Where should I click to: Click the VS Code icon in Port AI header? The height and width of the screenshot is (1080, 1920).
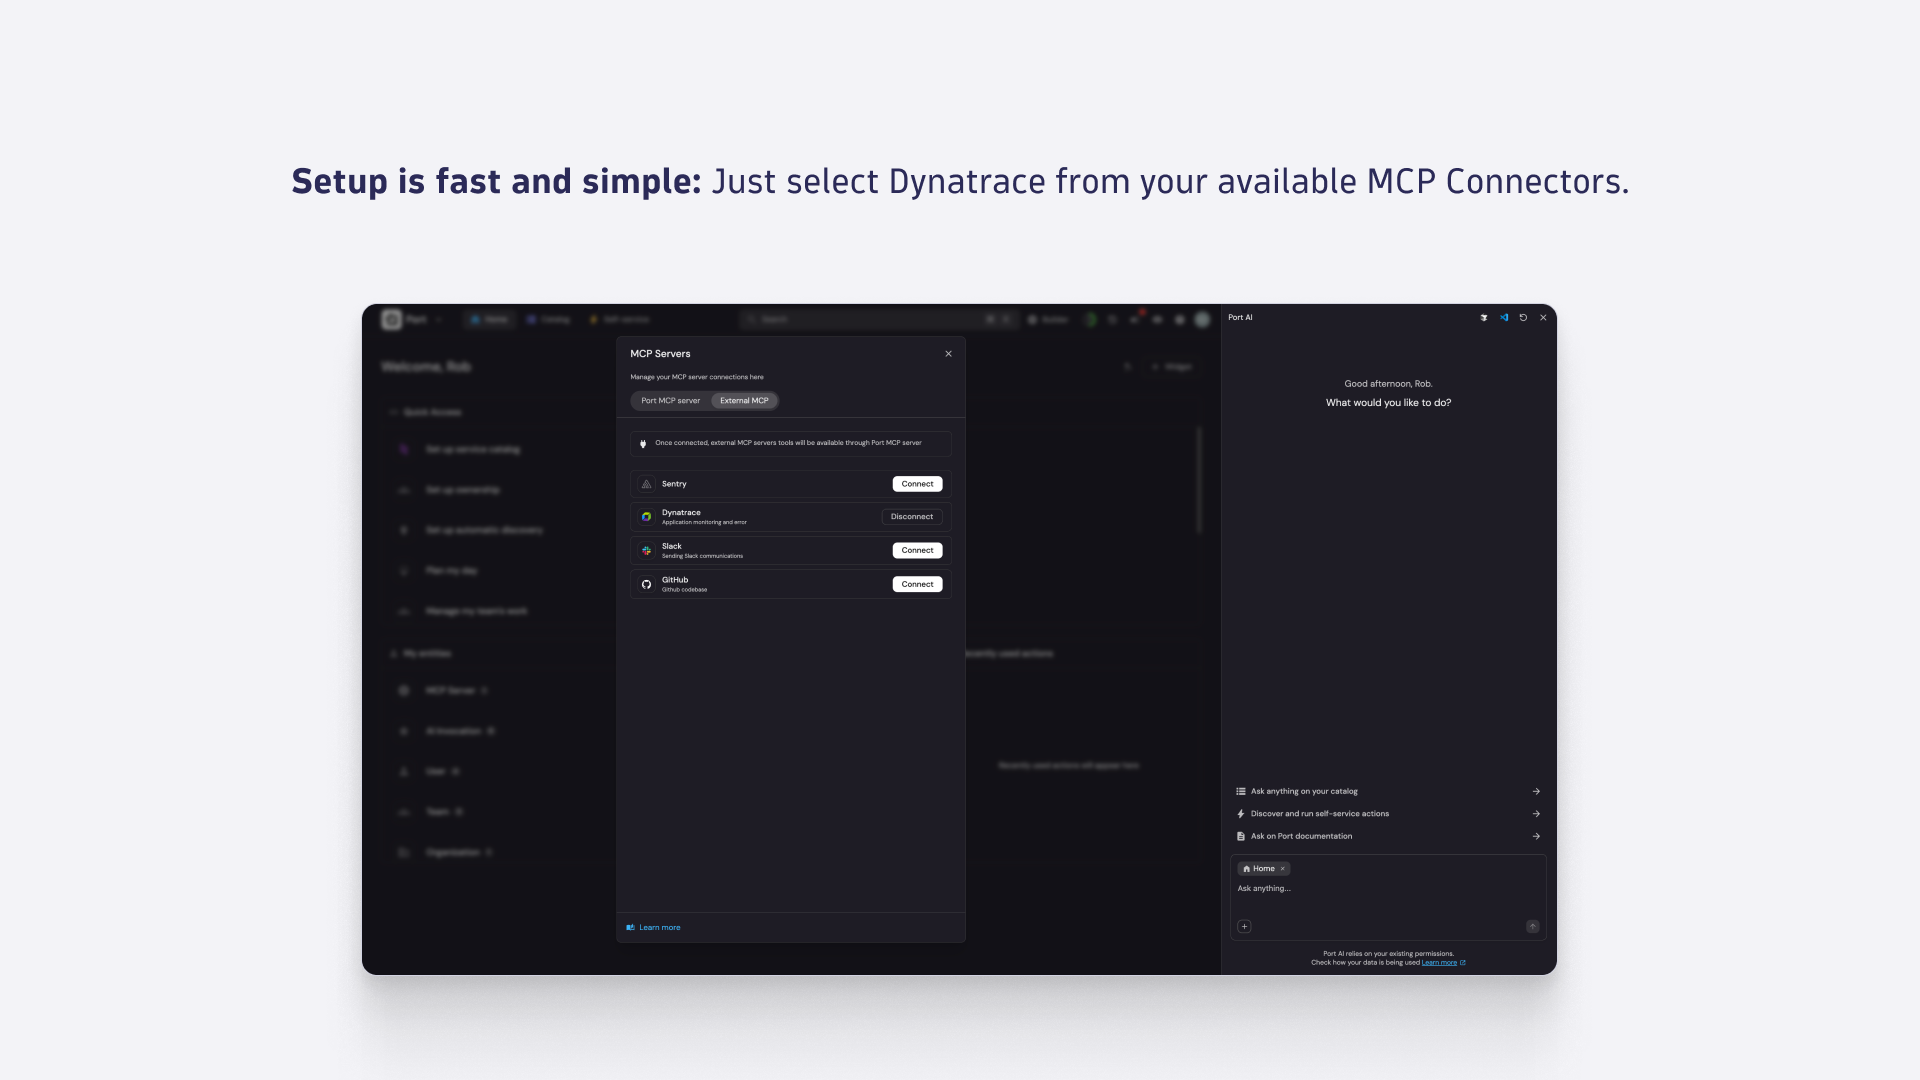pyautogui.click(x=1504, y=318)
